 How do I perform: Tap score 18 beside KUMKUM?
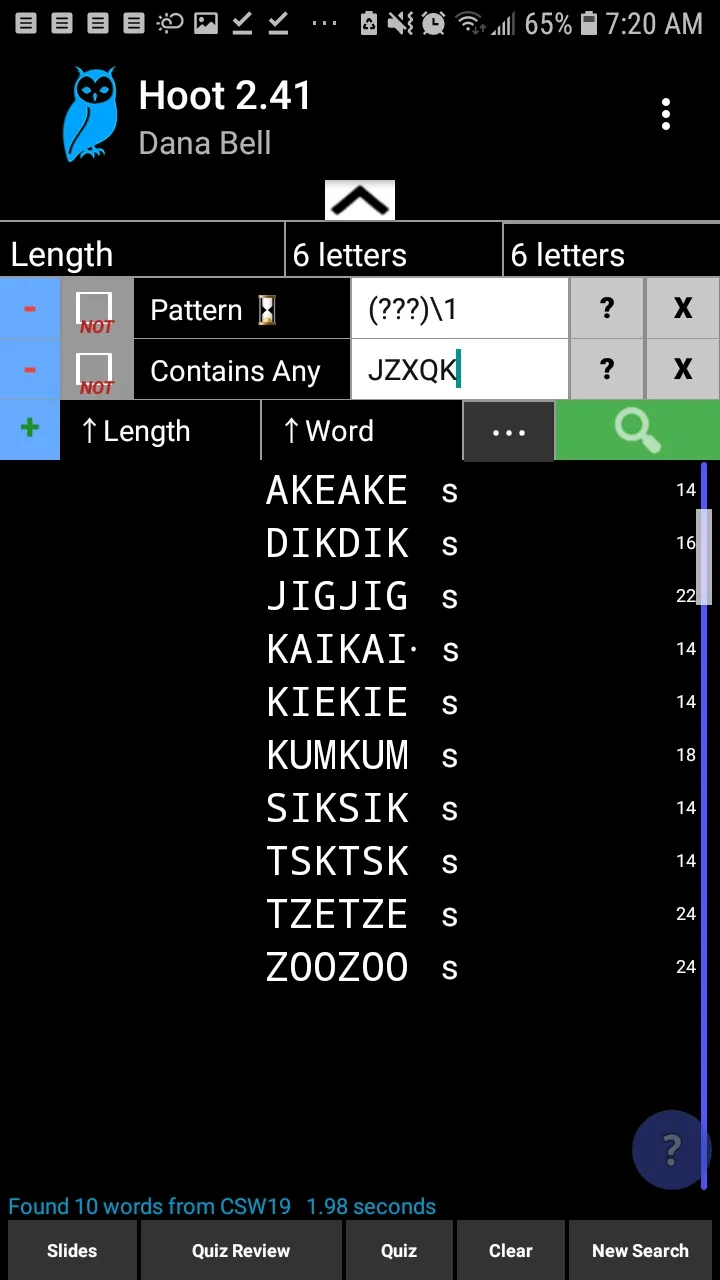[685, 755]
